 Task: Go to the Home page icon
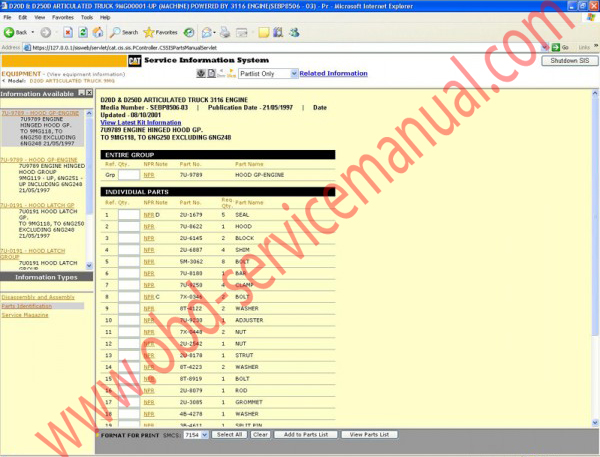98,33
